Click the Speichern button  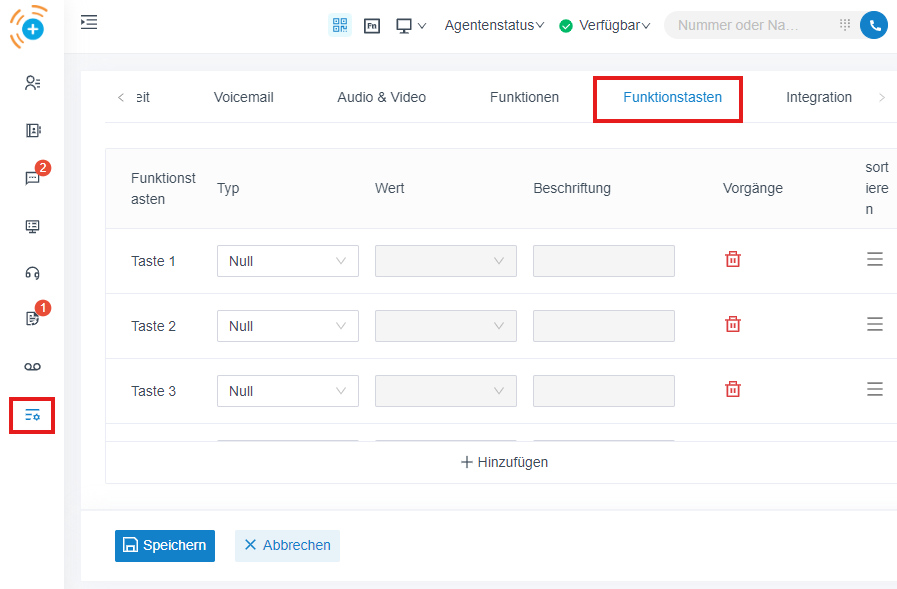(165, 545)
